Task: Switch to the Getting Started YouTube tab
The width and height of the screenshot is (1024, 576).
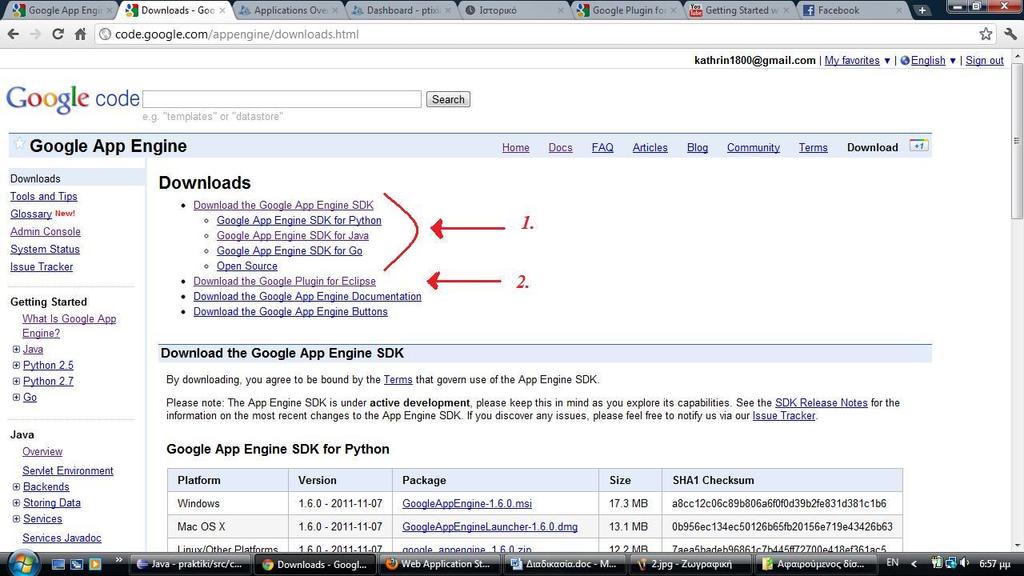Action: point(739,10)
